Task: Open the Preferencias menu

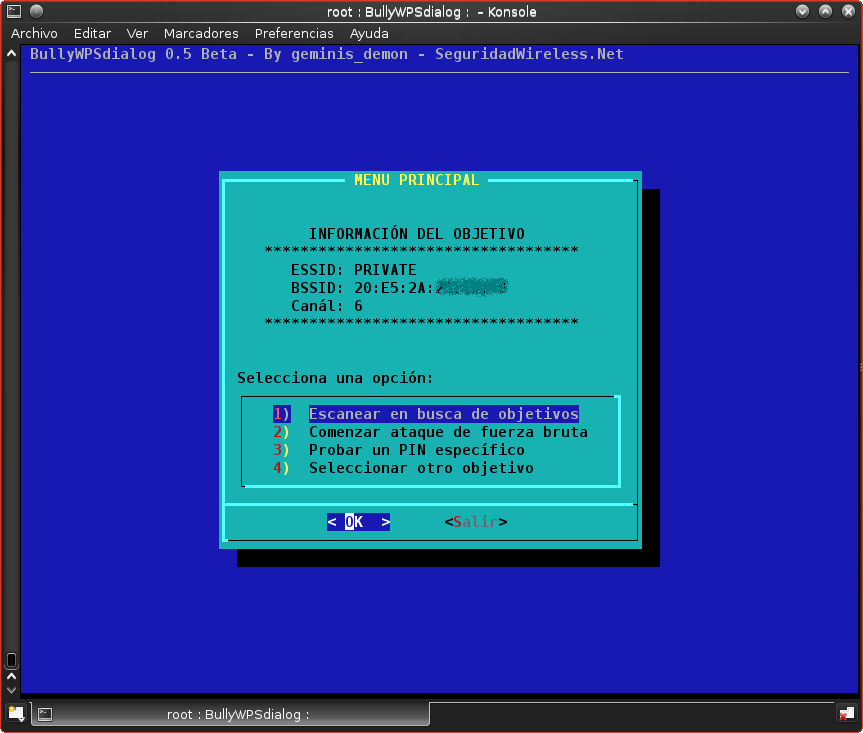Action: click(294, 33)
